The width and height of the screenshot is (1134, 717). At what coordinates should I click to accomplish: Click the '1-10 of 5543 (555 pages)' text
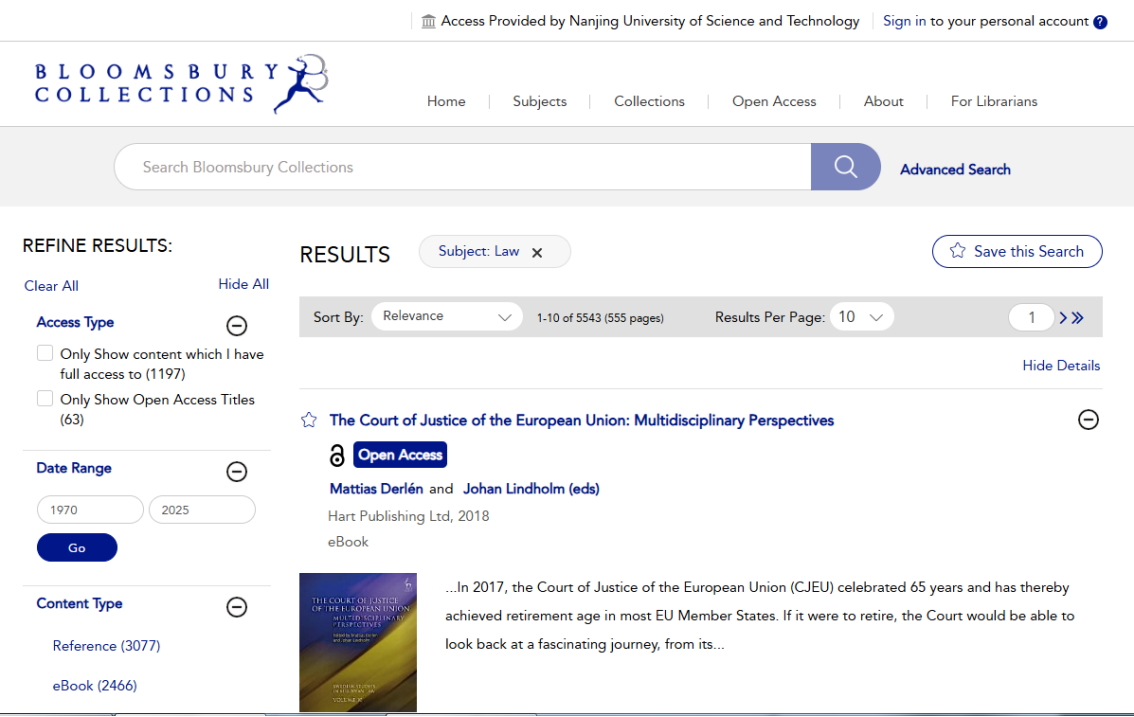[x=600, y=318]
